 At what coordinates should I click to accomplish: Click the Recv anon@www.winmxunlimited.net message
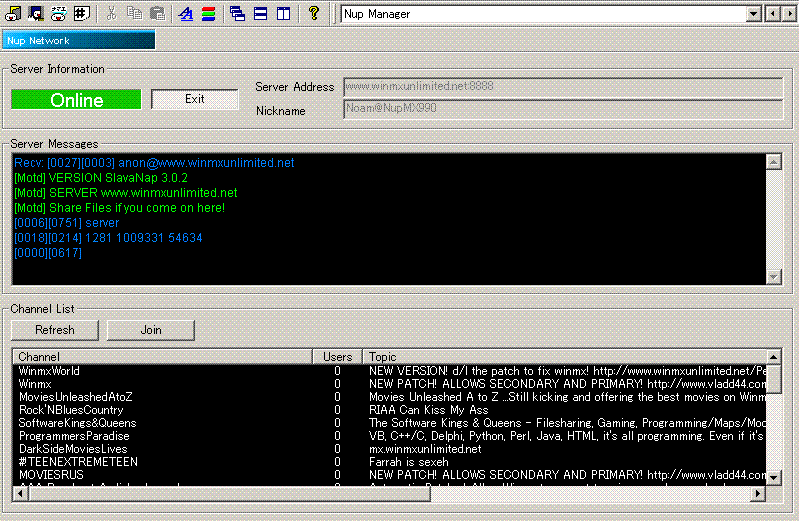(x=154, y=163)
